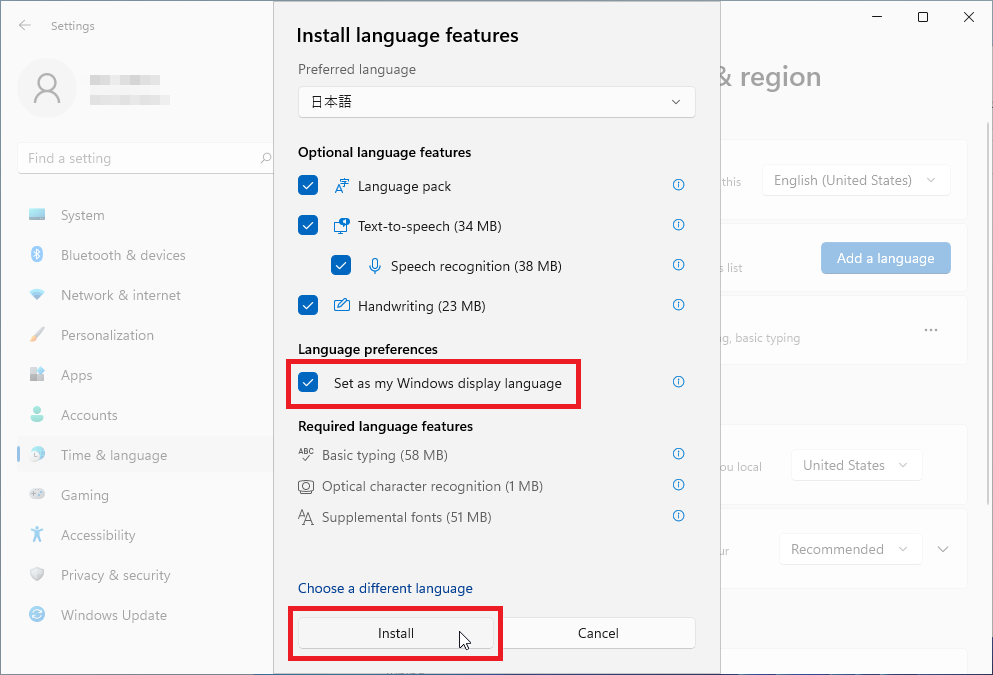The image size is (993, 675).
Task: Uncheck the Text-to-speech checkbox
Action: point(308,225)
